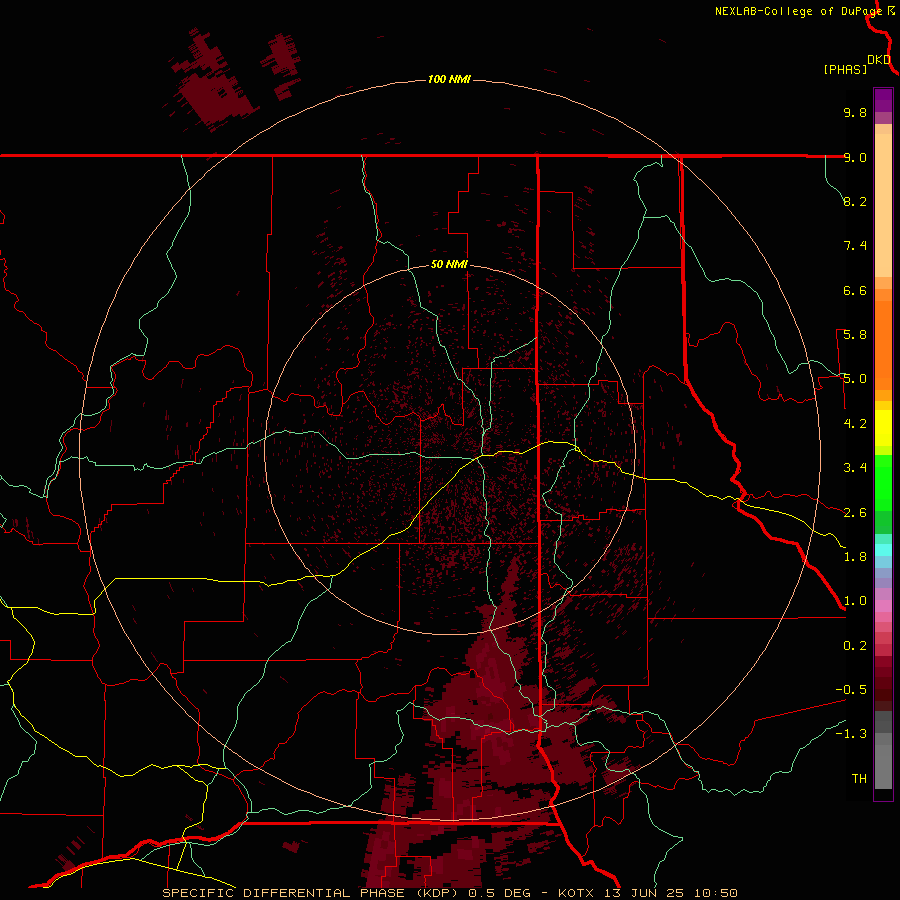The image size is (900, 900).
Task: Click the 1.0 scale value
Action: tap(855, 601)
